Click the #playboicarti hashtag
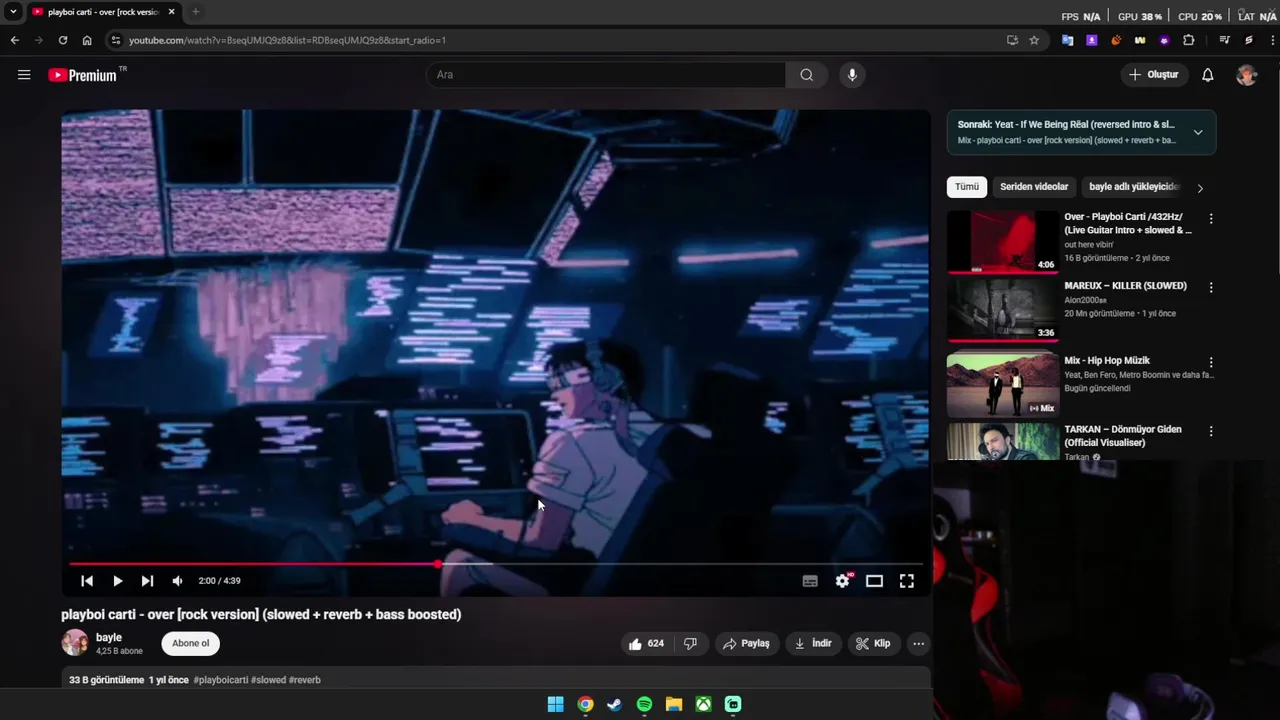The image size is (1280, 720). [x=220, y=680]
